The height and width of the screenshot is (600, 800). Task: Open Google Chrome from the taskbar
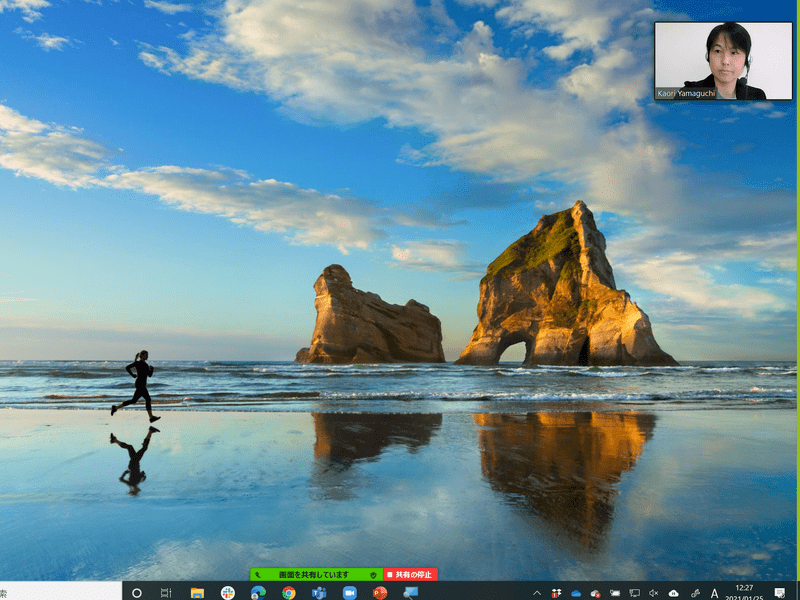(x=289, y=592)
